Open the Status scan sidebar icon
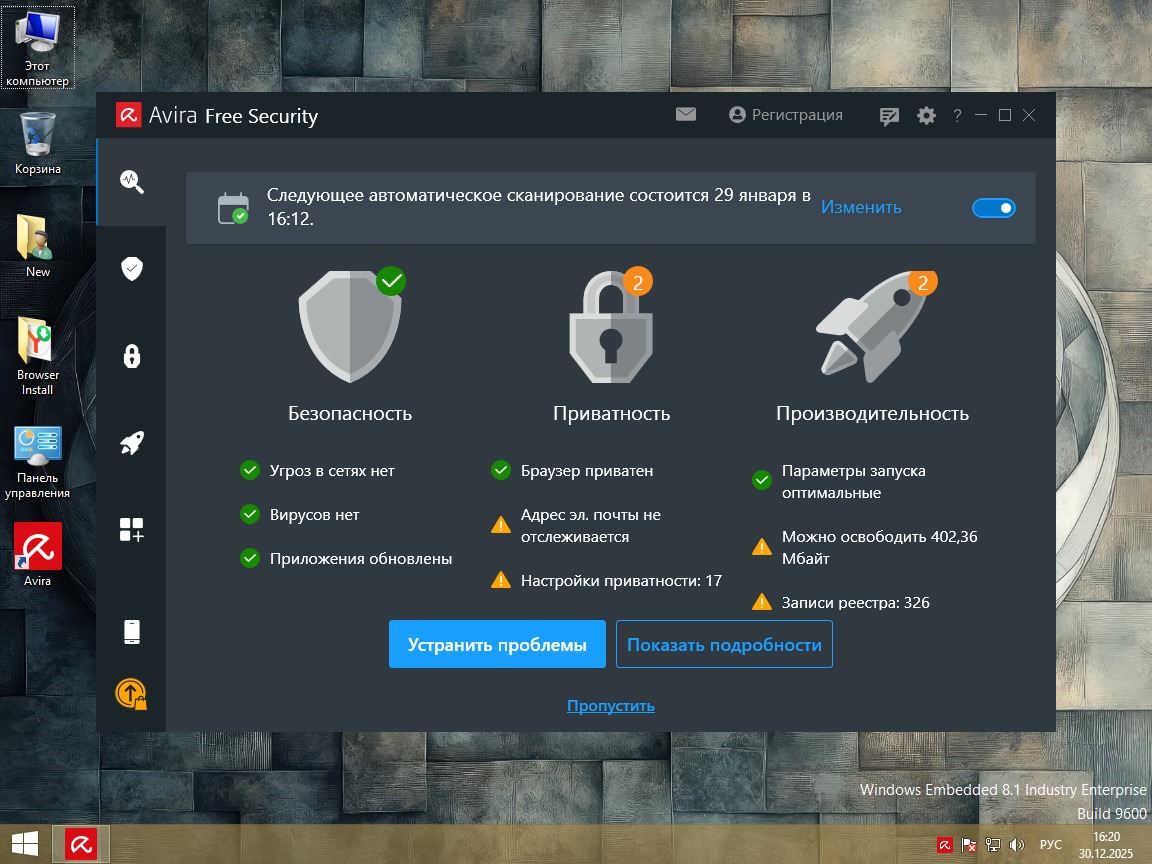Image resolution: width=1152 pixels, height=864 pixels. 132,181
